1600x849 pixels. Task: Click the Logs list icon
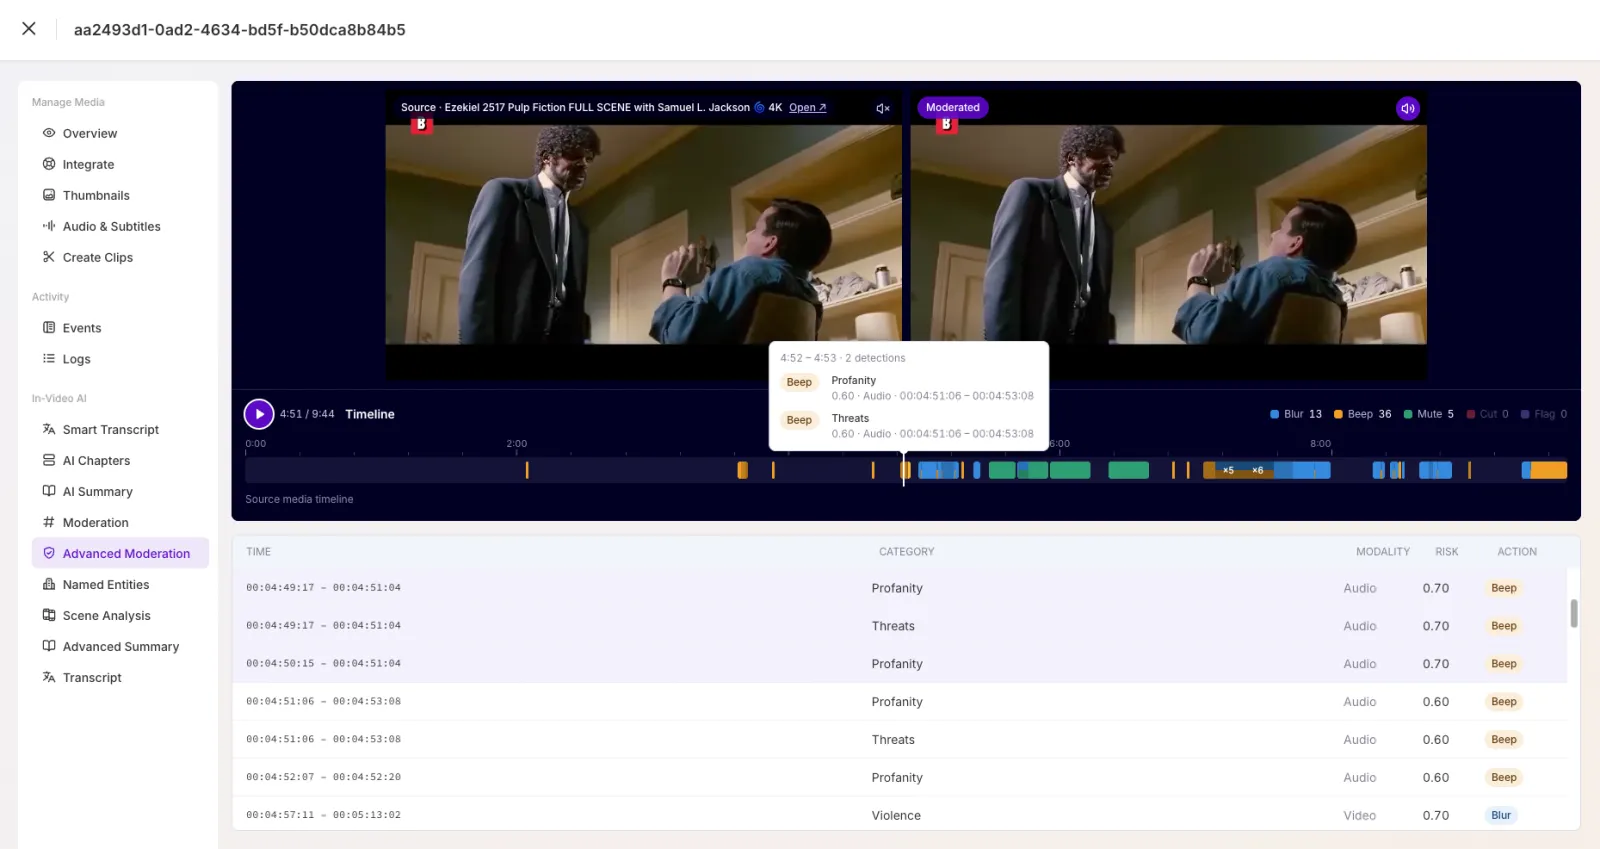(x=48, y=359)
